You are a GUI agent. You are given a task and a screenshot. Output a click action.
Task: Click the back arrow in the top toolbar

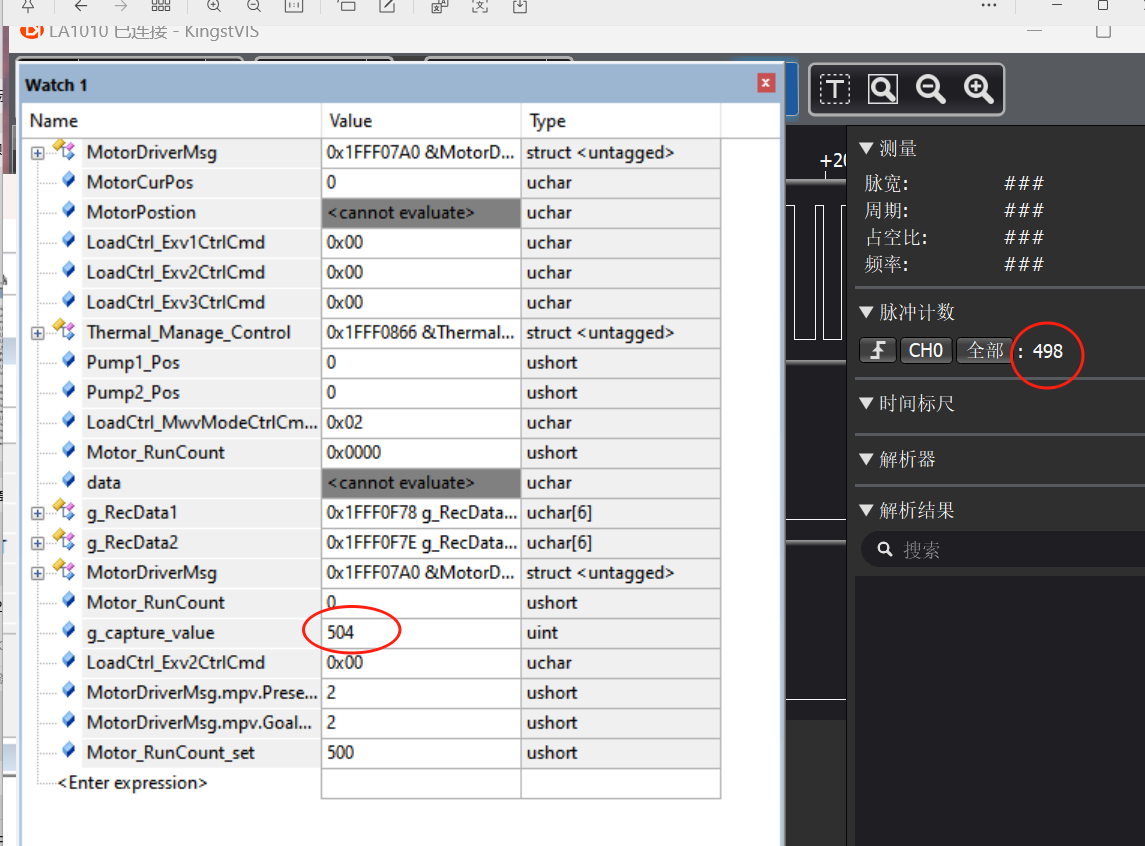81,6
